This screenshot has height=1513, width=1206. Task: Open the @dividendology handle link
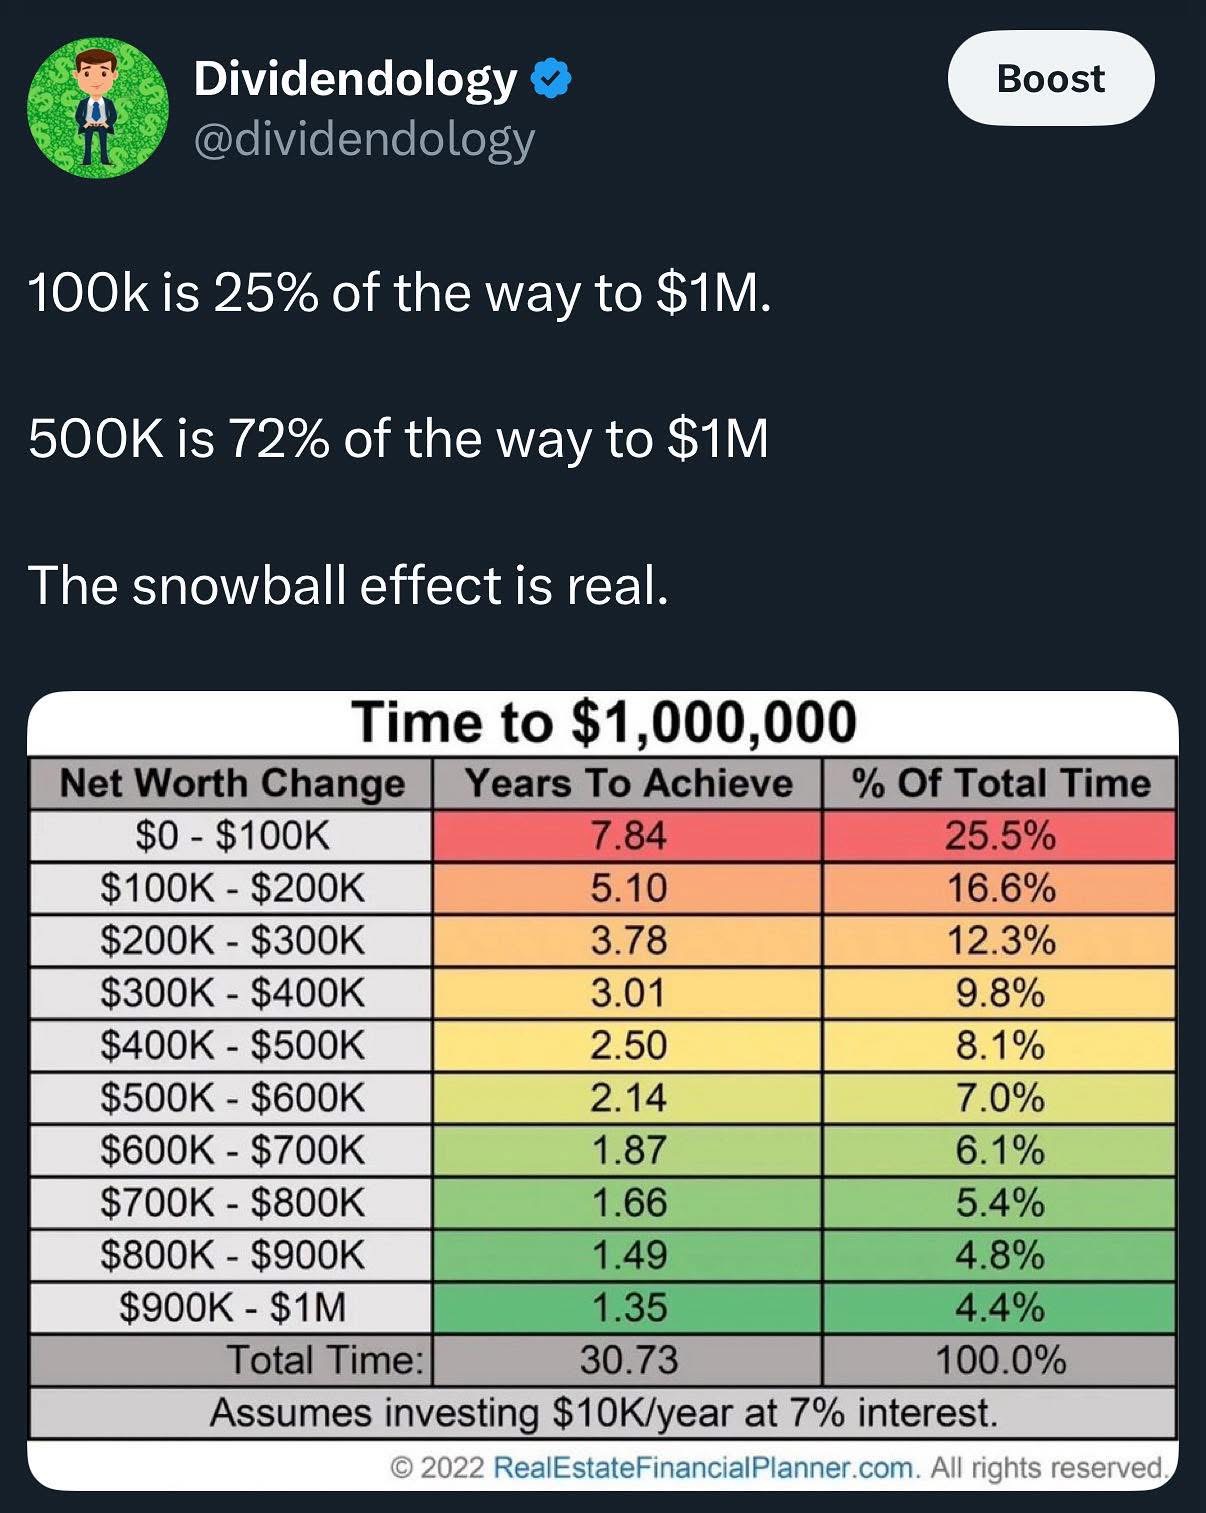363,140
